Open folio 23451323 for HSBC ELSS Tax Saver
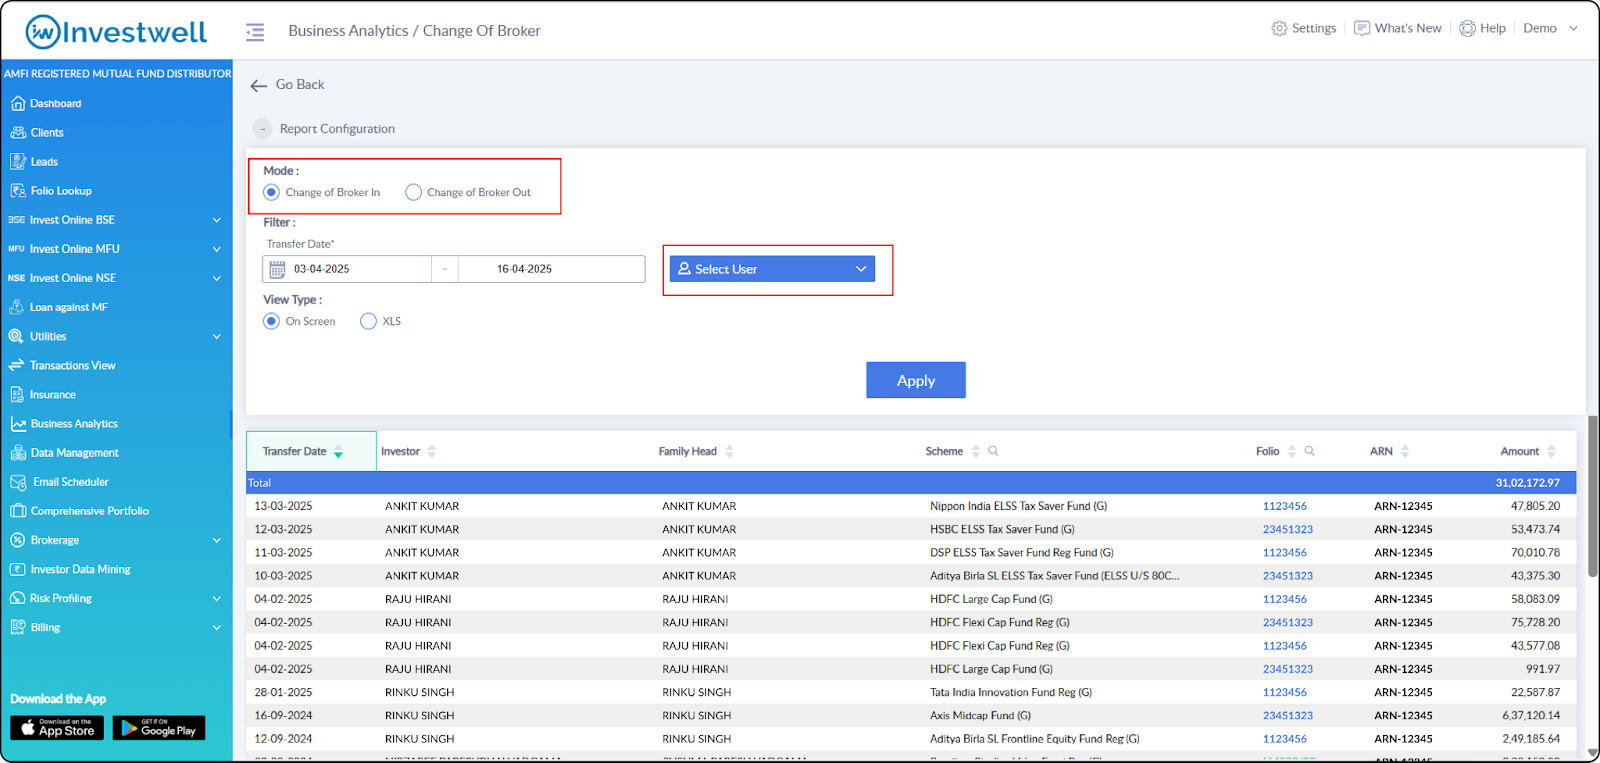Image resolution: width=1600 pixels, height=763 pixels. click(1288, 529)
